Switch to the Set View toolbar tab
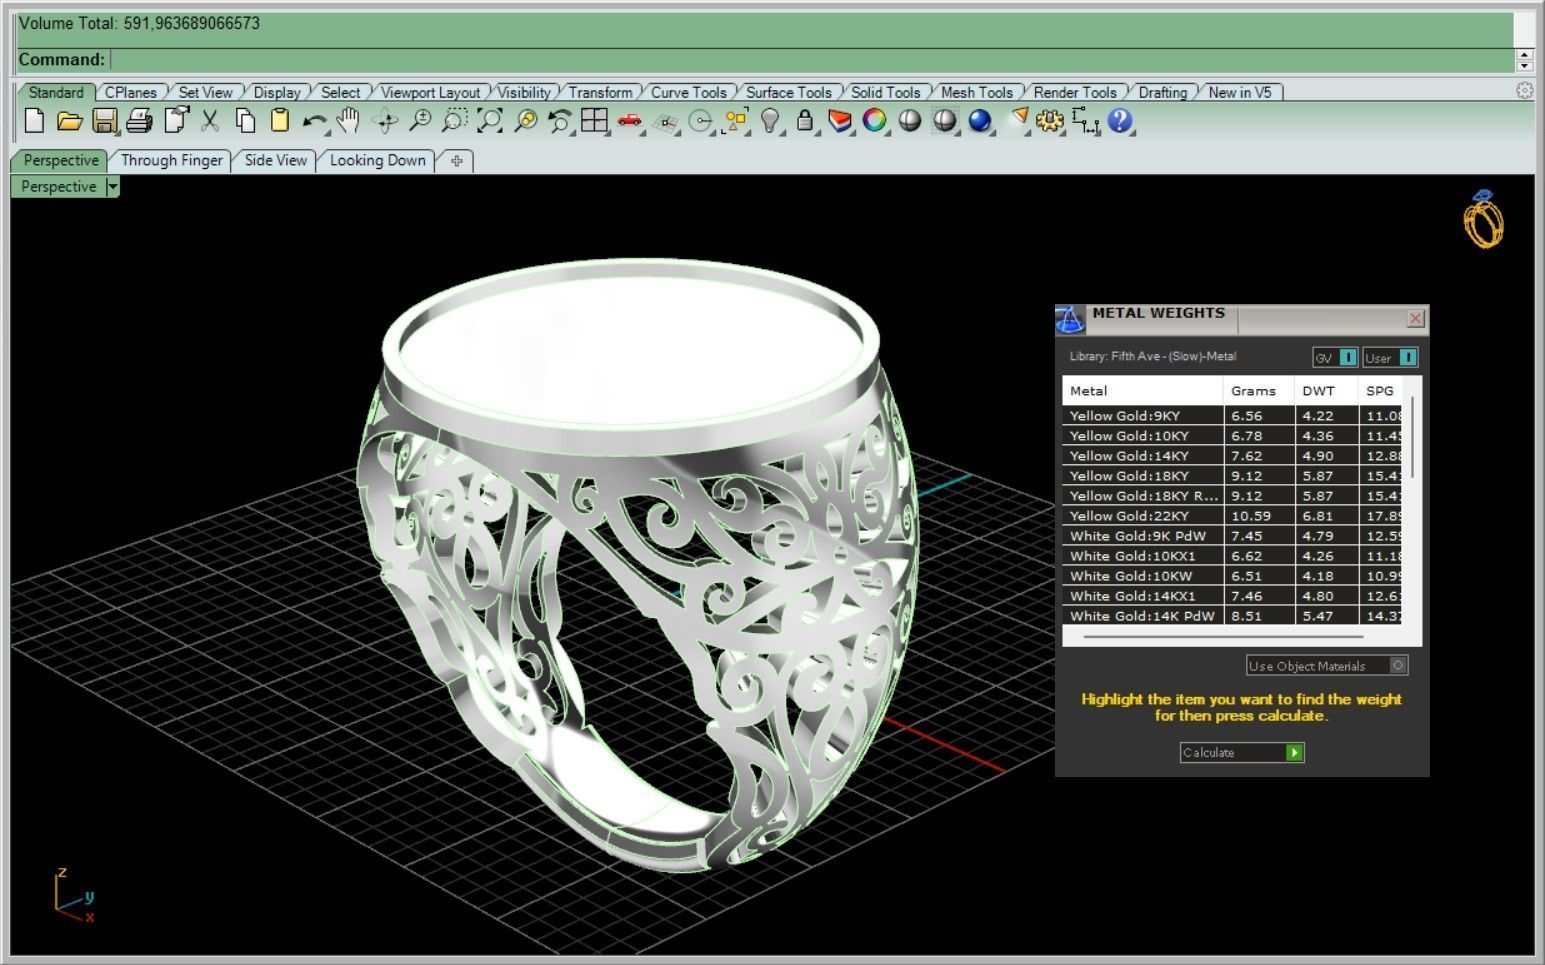 (x=205, y=92)
